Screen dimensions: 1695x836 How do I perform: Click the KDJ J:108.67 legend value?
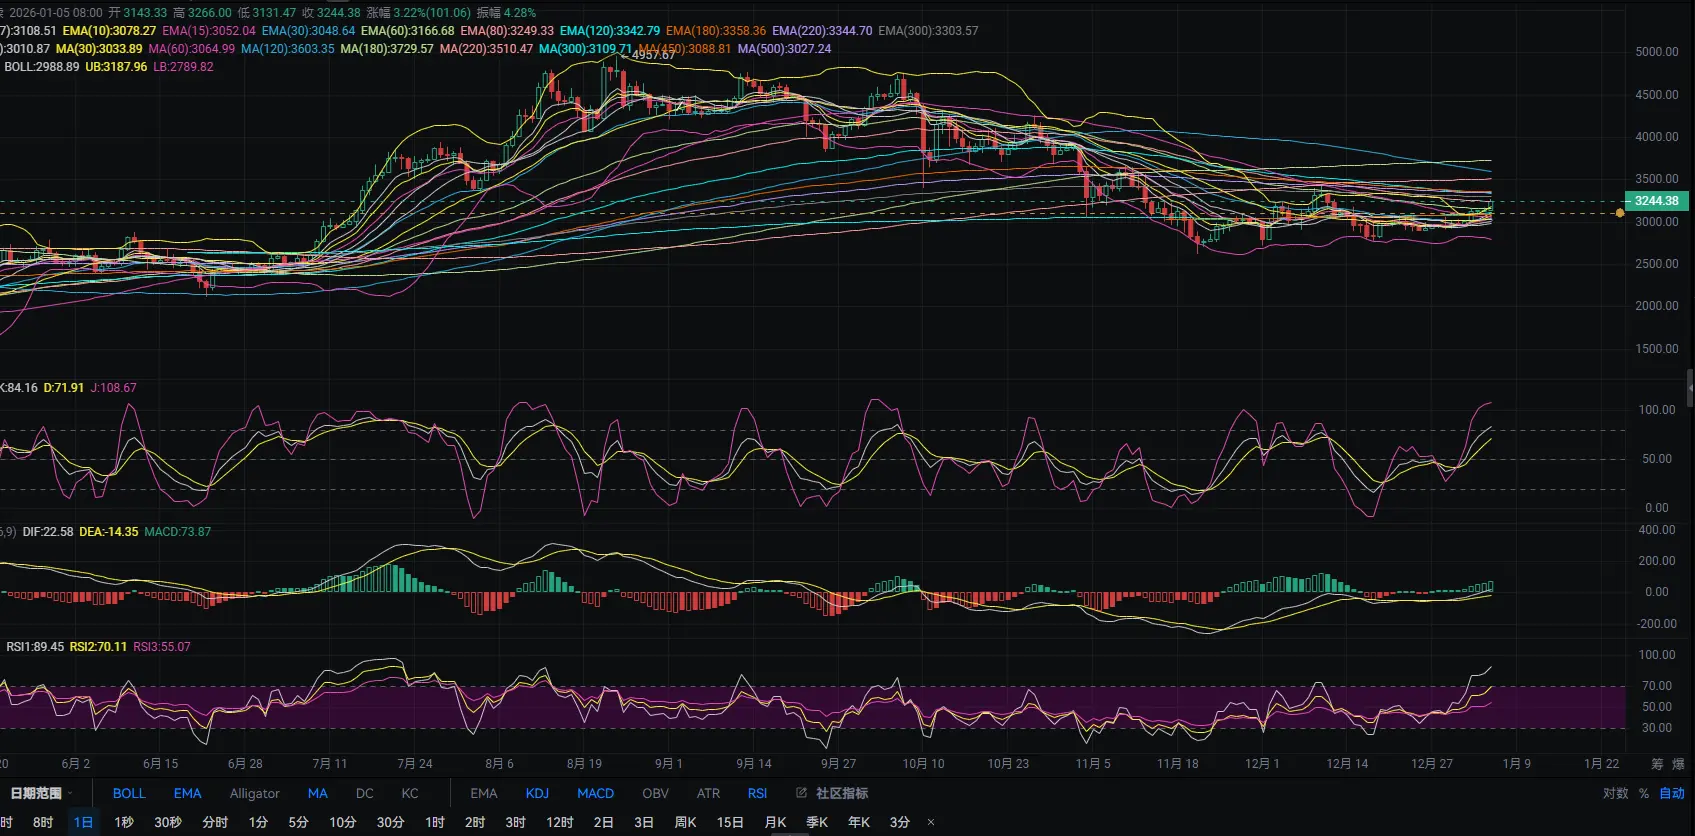[114, 388]
